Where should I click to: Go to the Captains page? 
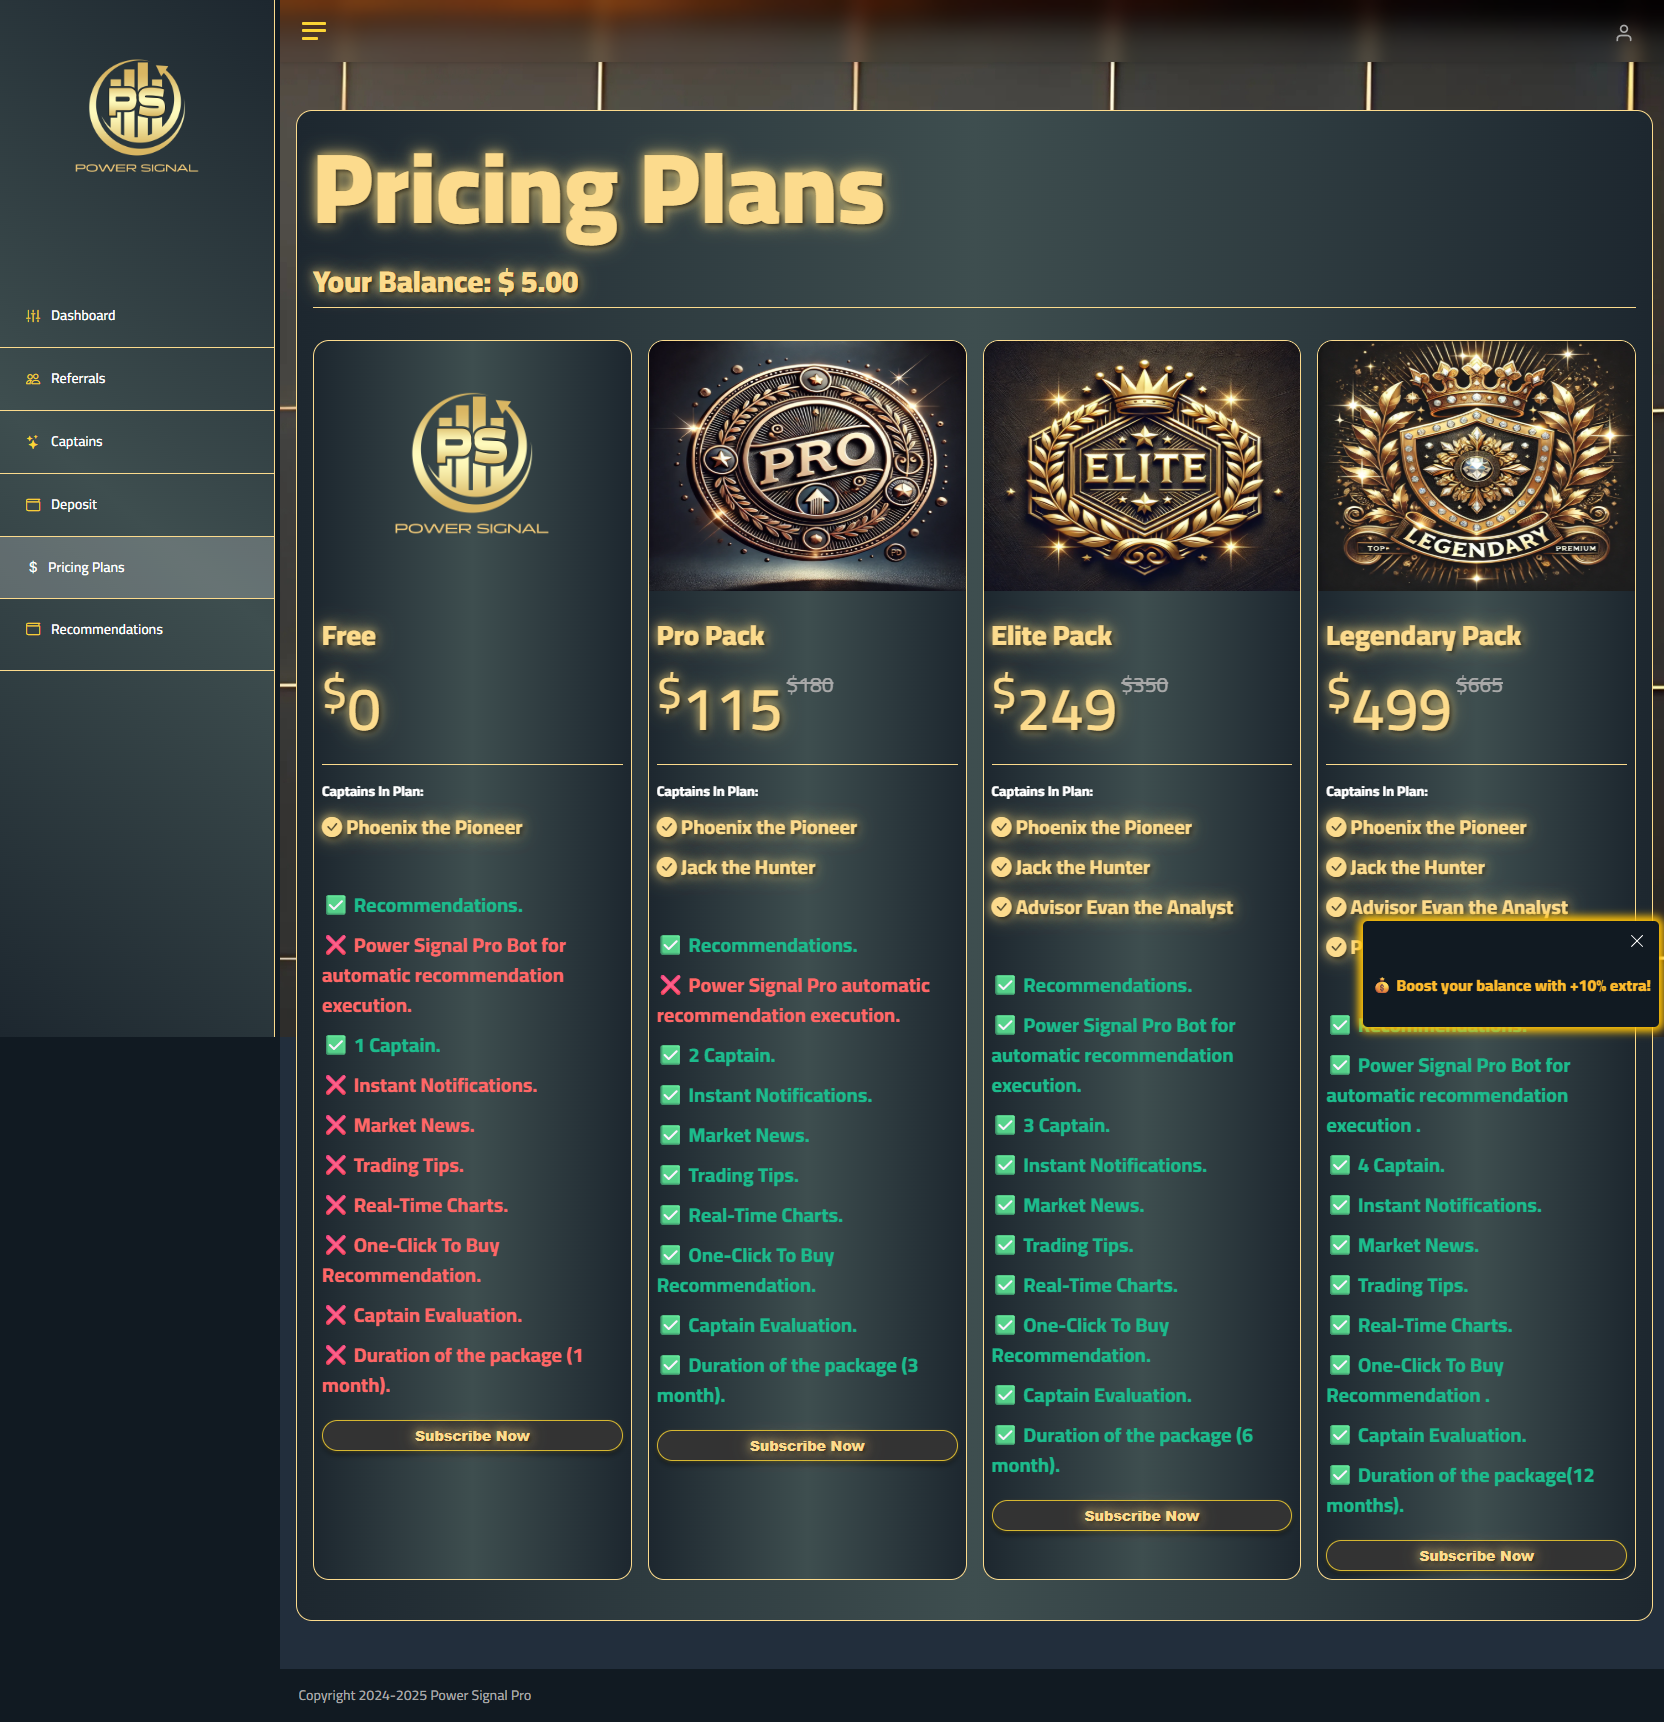(x=76, y=442)
